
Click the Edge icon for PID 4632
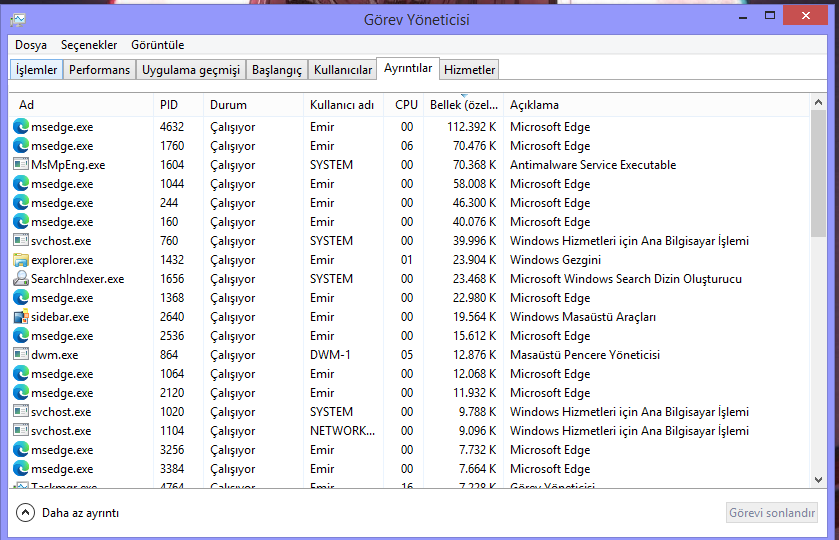20,127
